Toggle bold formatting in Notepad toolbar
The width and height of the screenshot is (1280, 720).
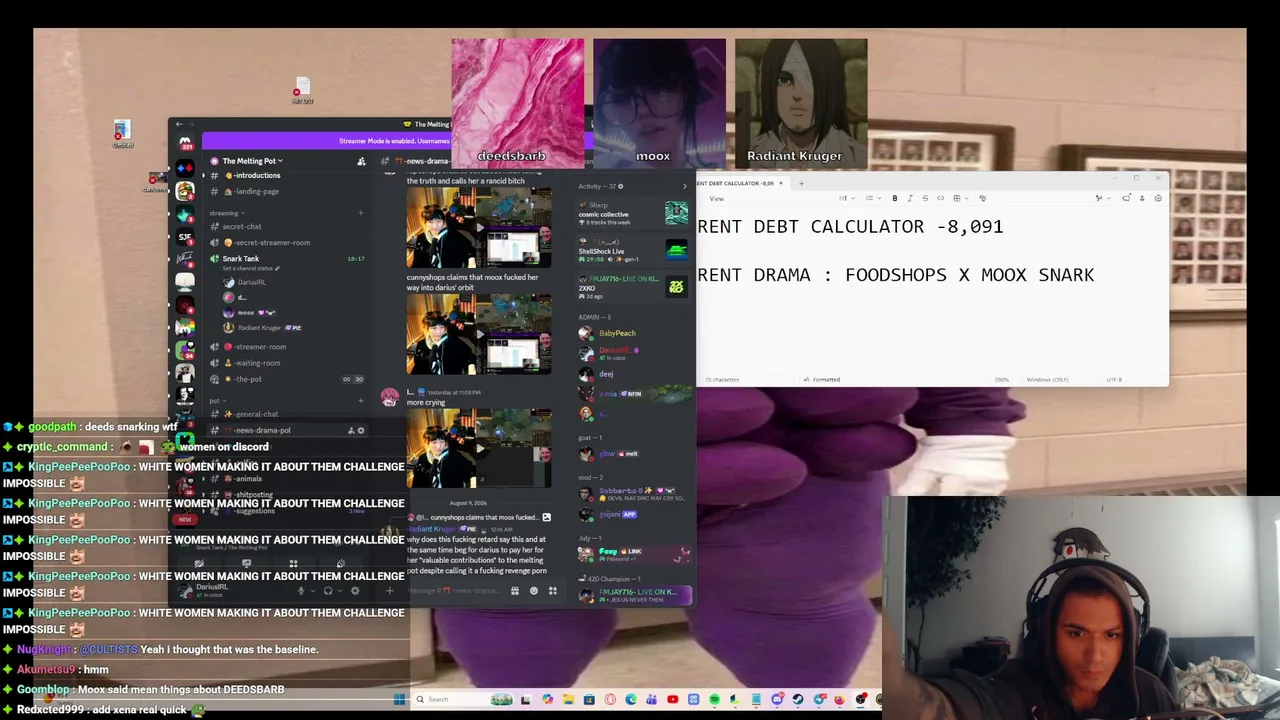[x=895, y=198]
